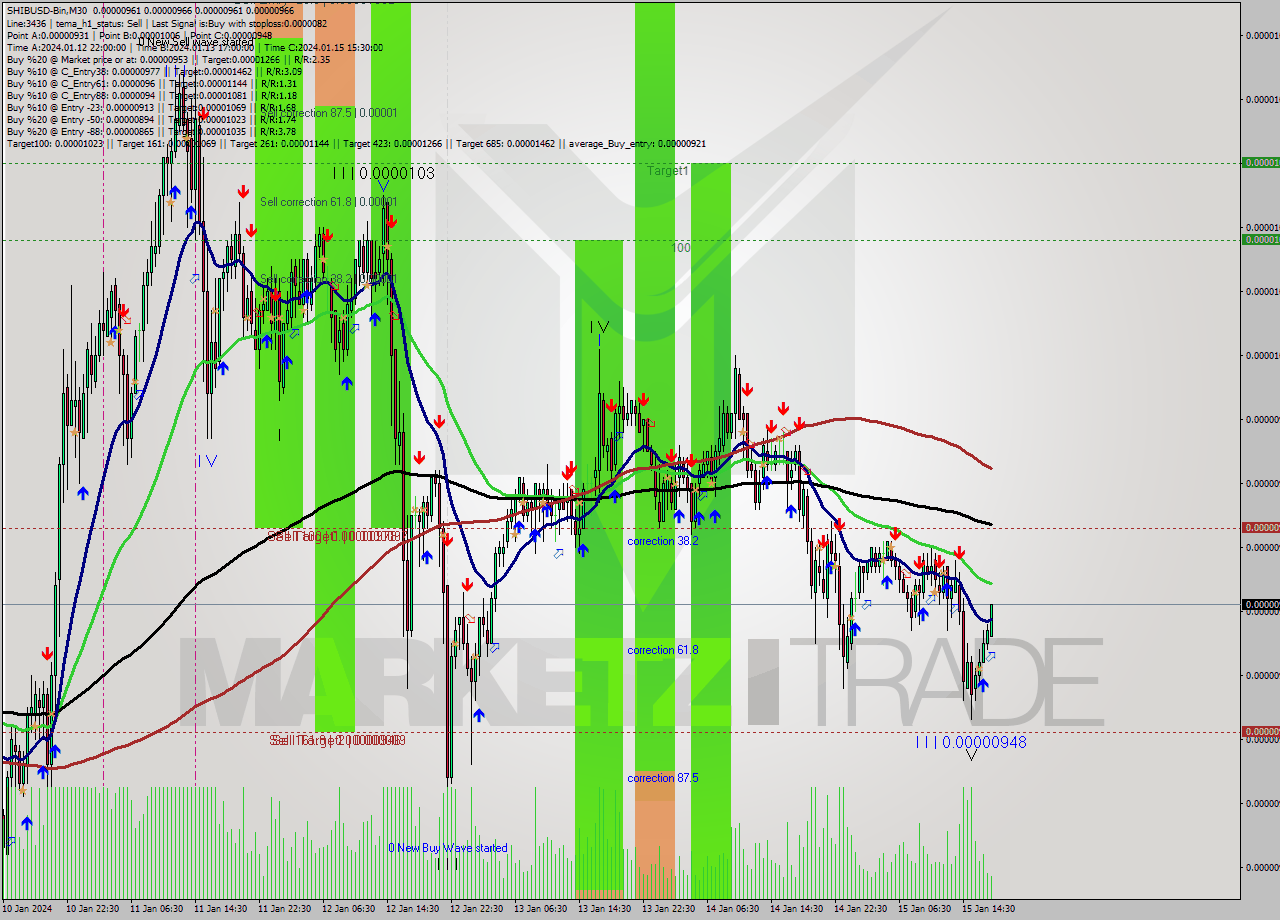Click the 'correction 61.8' blue label
The width and height of the screenshot is (1280, 920).
pyautogui.click(x=663, y=650)
